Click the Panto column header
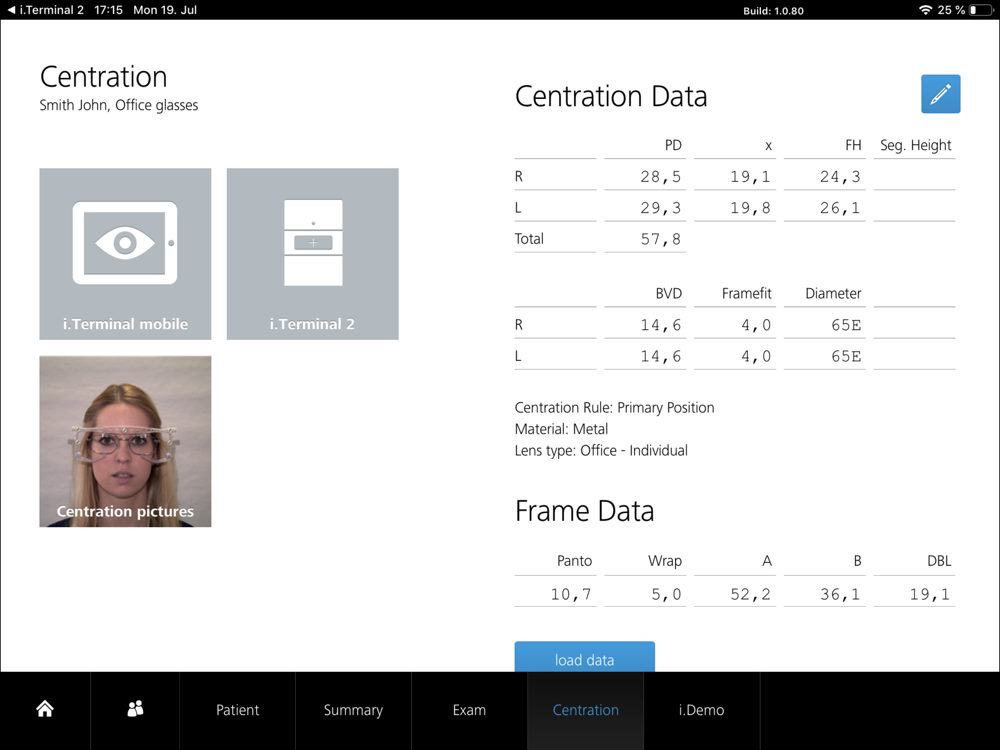The image size is (1000, 750). point(574,561)
